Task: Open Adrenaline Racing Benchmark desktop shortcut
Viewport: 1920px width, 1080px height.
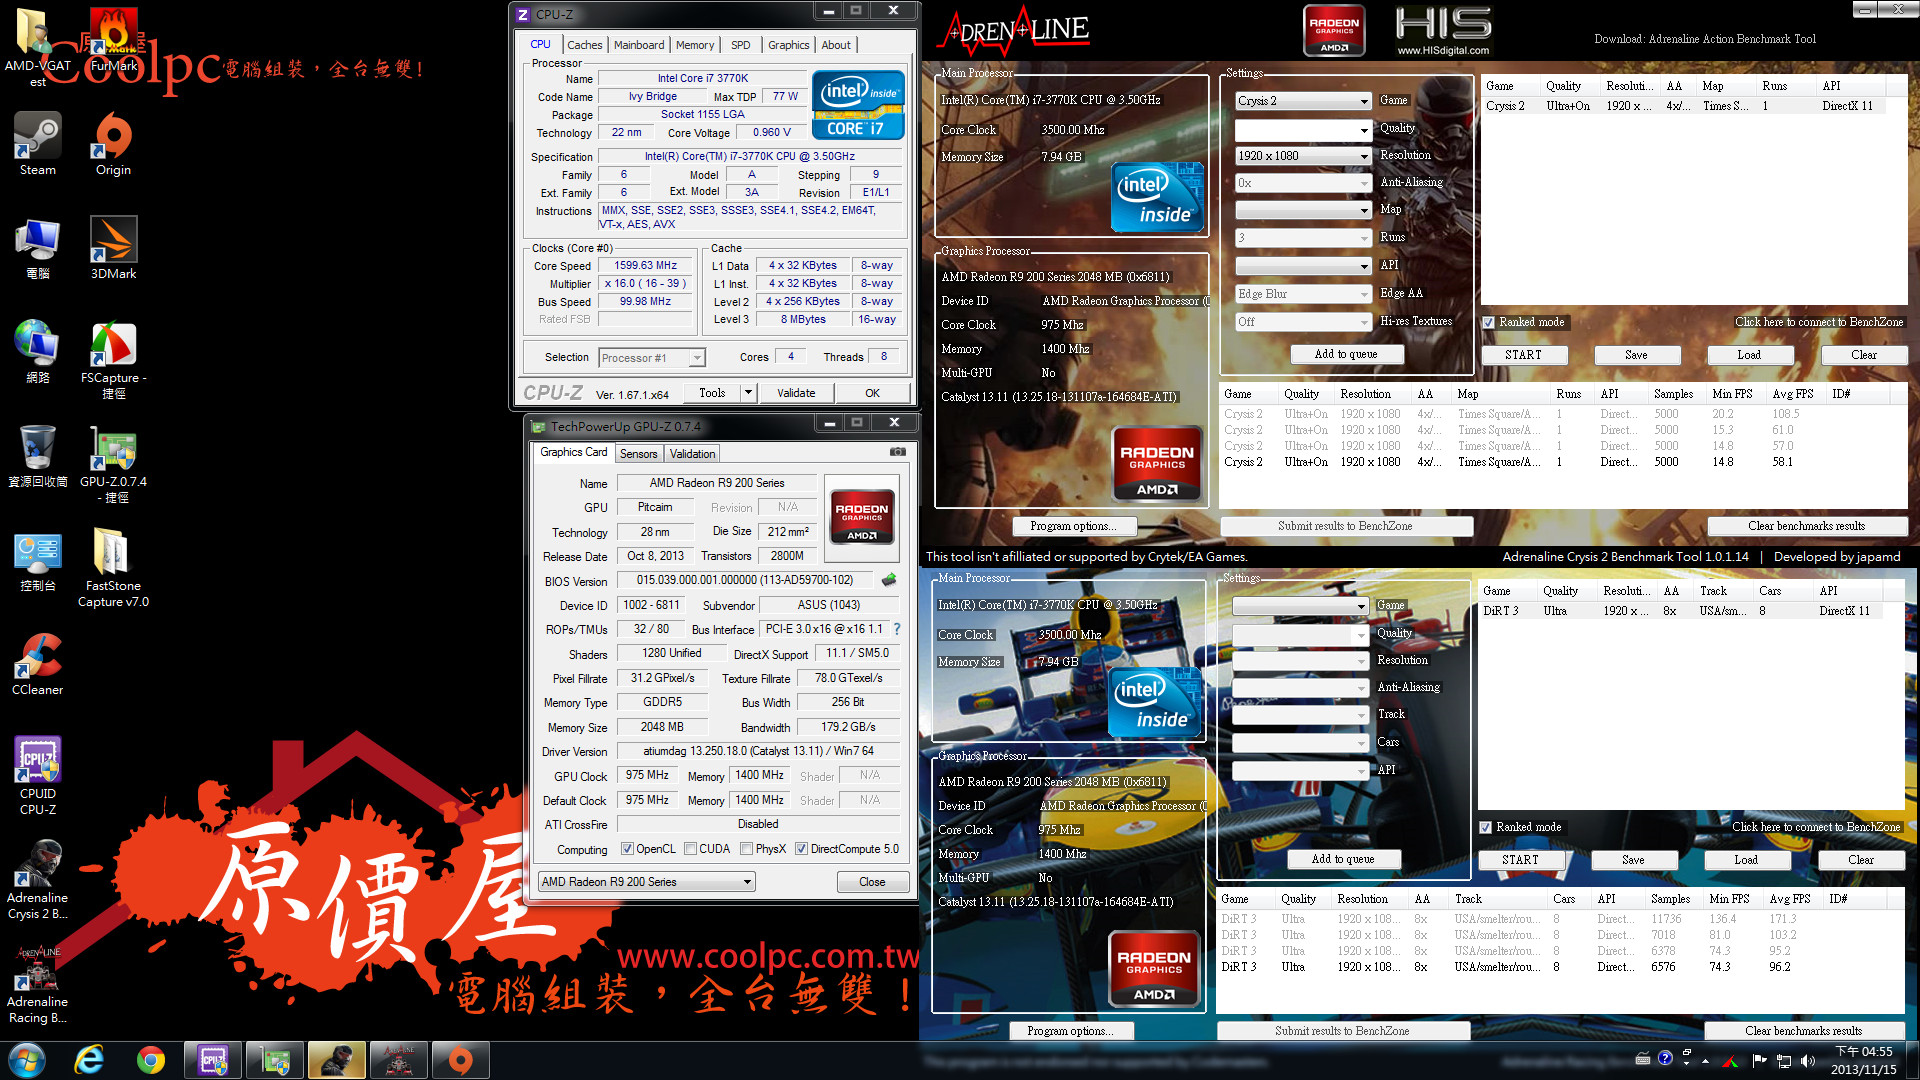Action: click(37, 984)
